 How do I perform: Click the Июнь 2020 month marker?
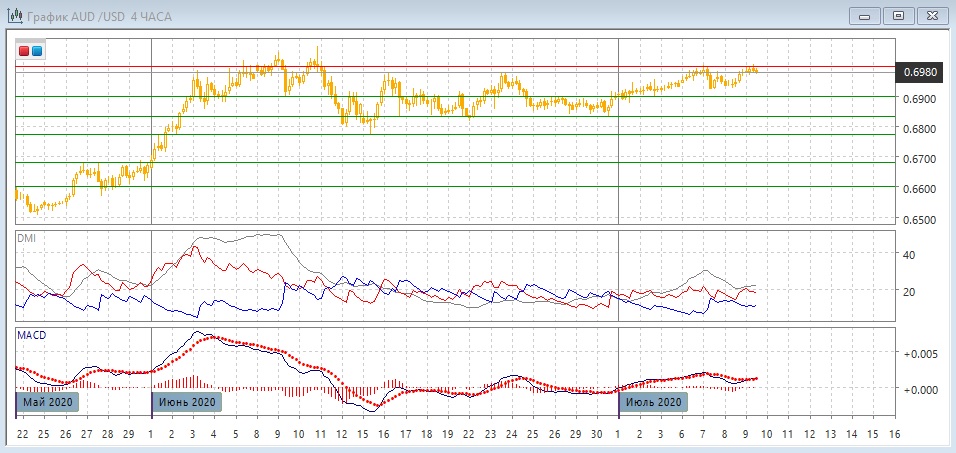(x=187, y=402)
